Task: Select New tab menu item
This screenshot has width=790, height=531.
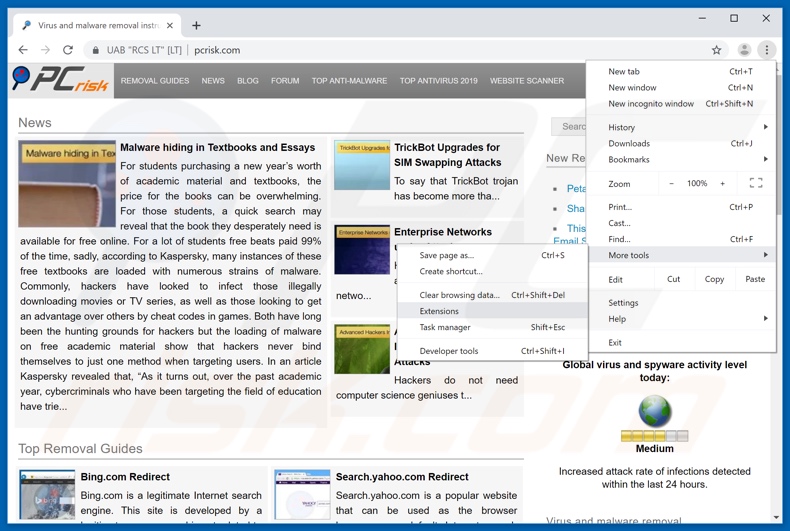Action: [x=681, y=72]
